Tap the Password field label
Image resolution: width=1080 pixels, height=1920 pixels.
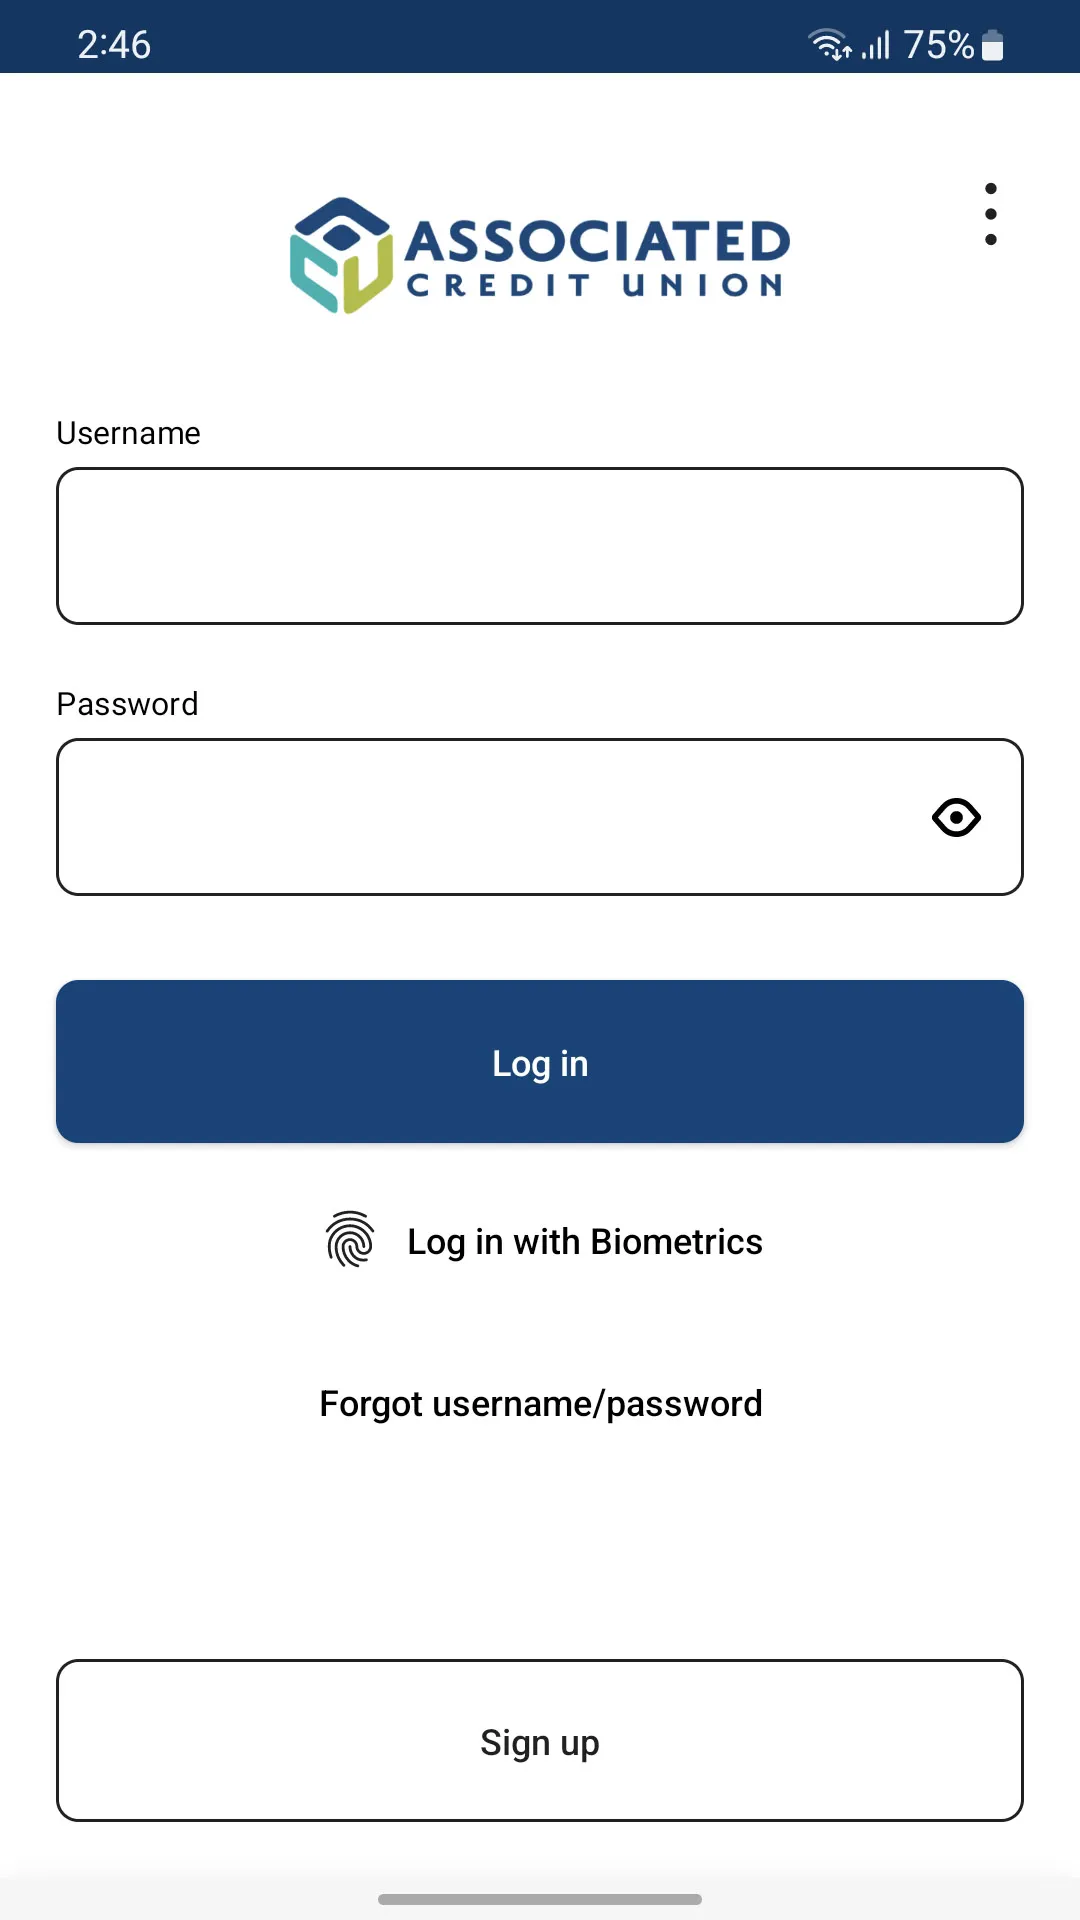[127, 704]
